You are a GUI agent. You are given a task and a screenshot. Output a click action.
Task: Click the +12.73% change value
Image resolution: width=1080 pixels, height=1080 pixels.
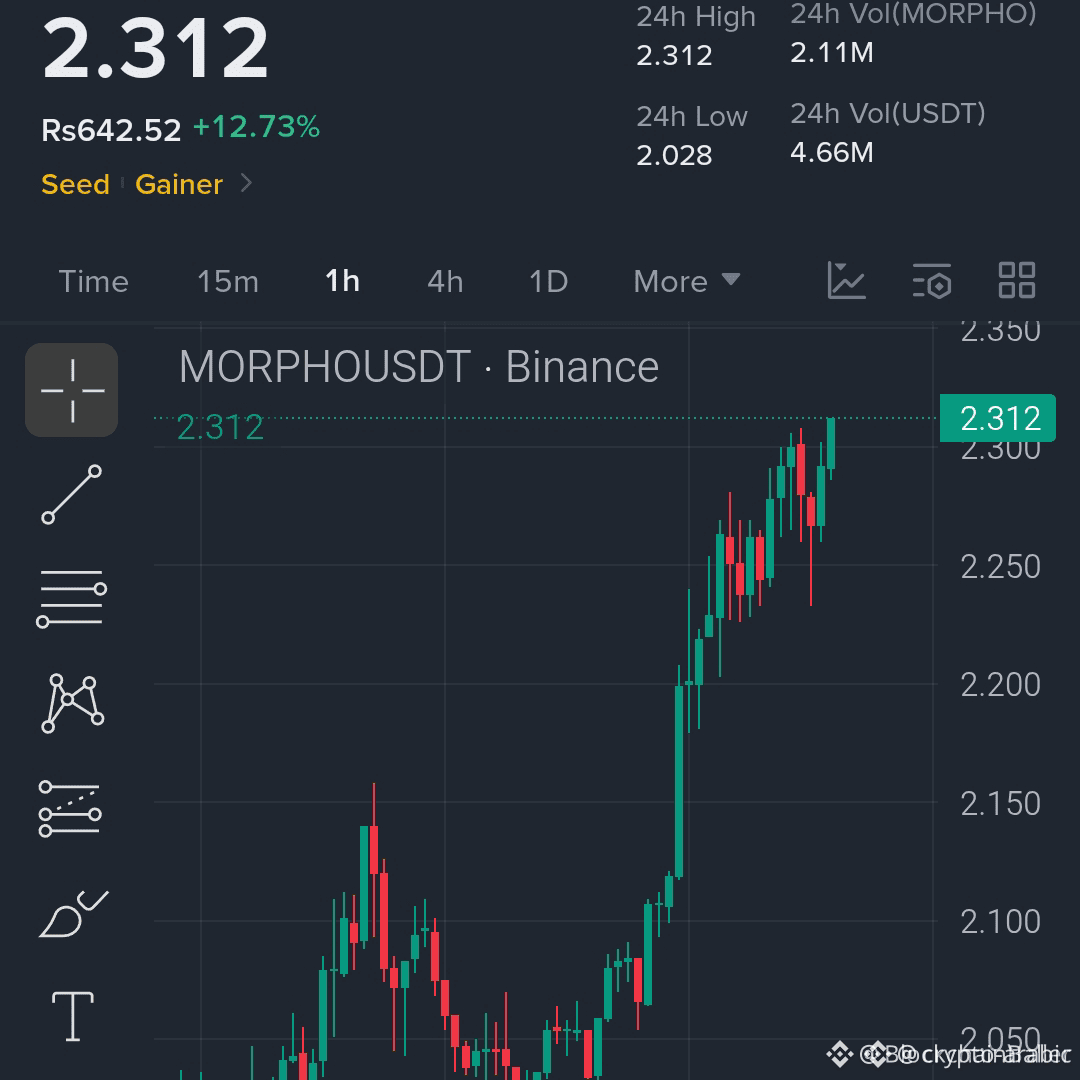coord(256,127)
